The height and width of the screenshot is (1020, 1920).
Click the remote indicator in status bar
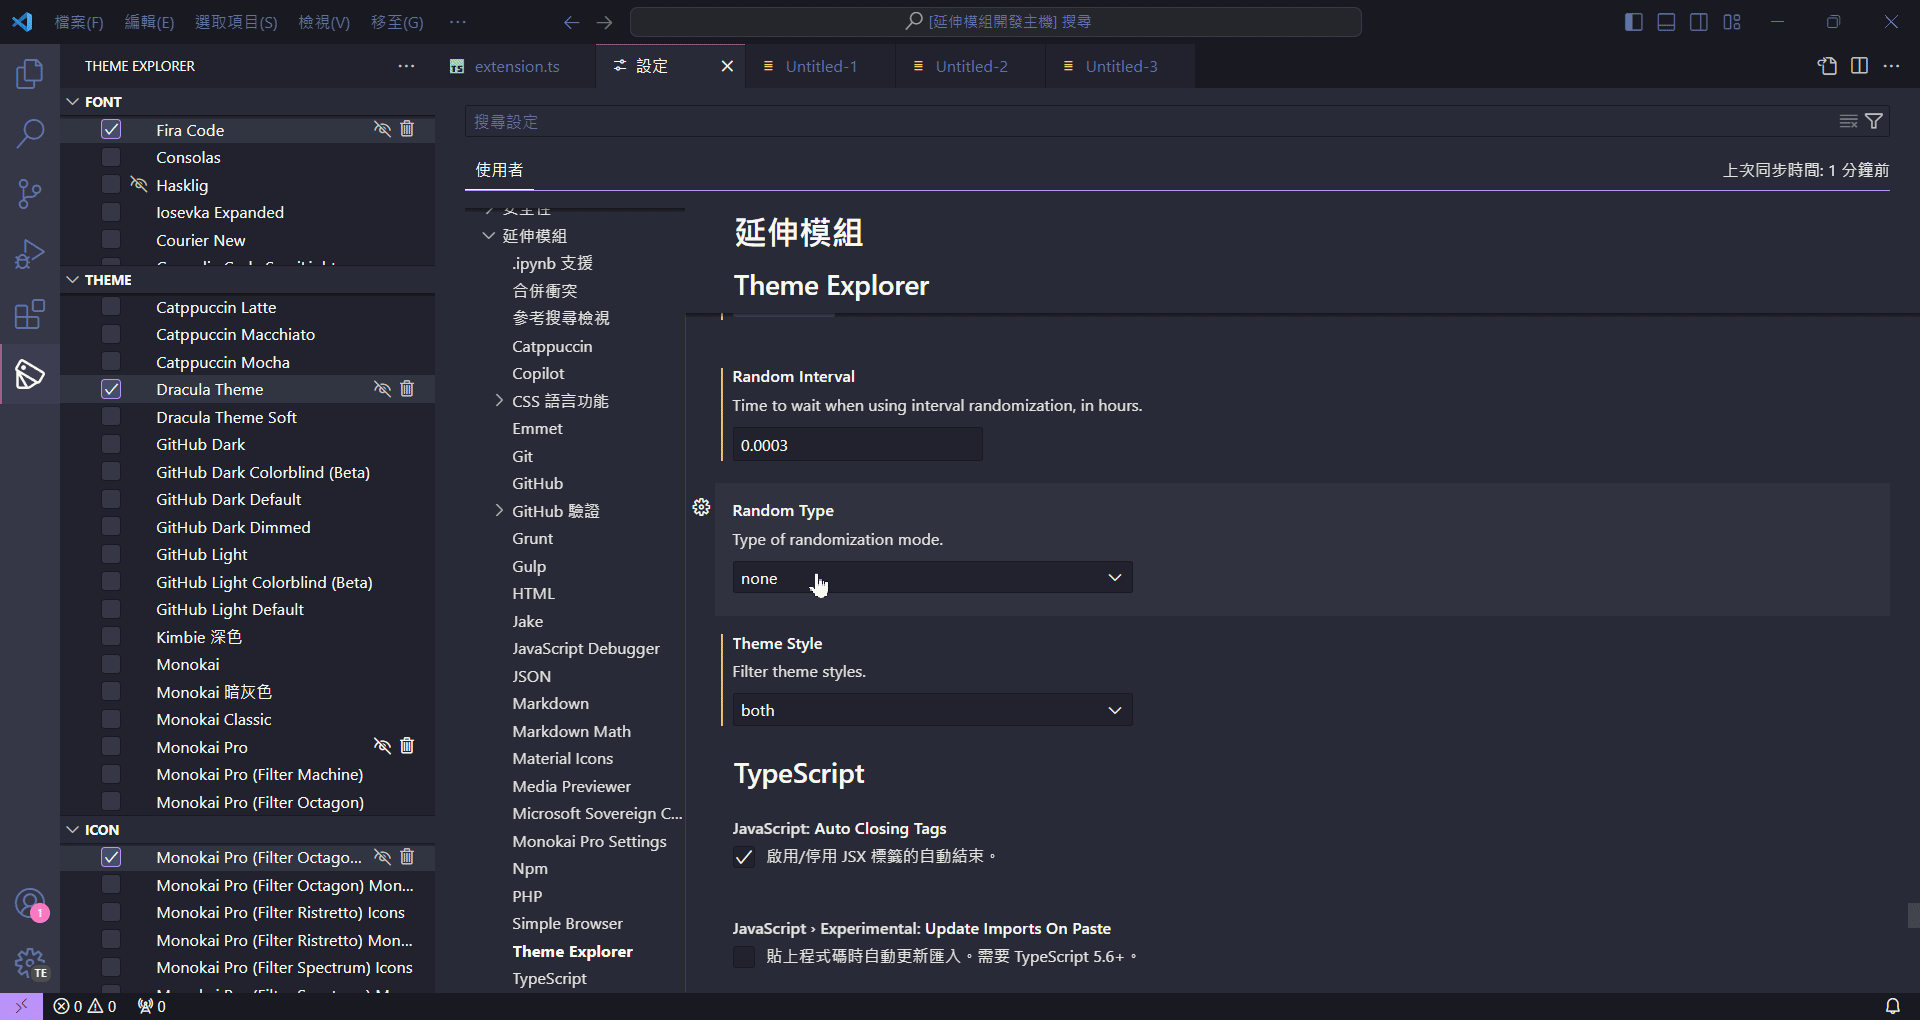tap(21, 1006)
